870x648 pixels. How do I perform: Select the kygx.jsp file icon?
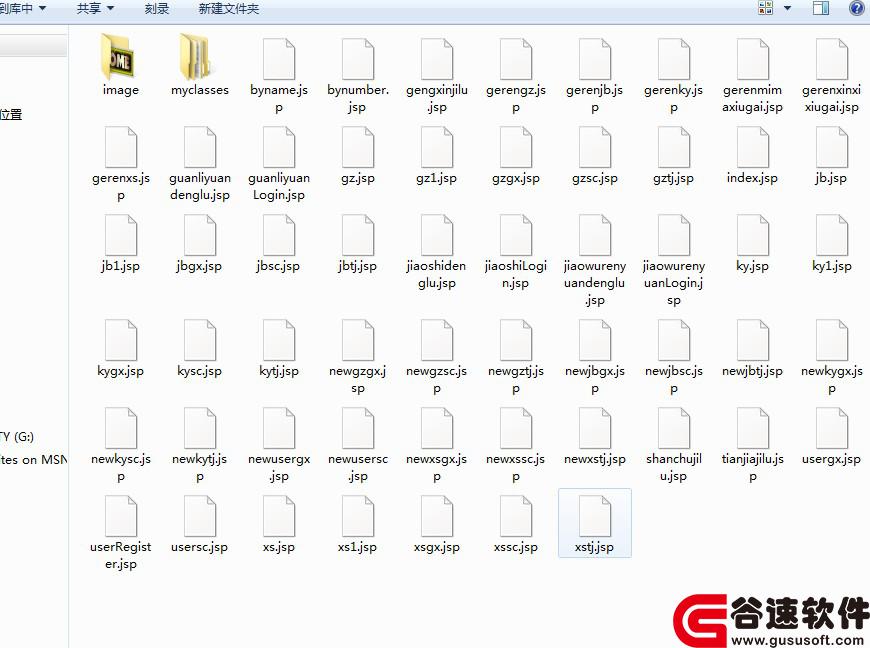121,340
